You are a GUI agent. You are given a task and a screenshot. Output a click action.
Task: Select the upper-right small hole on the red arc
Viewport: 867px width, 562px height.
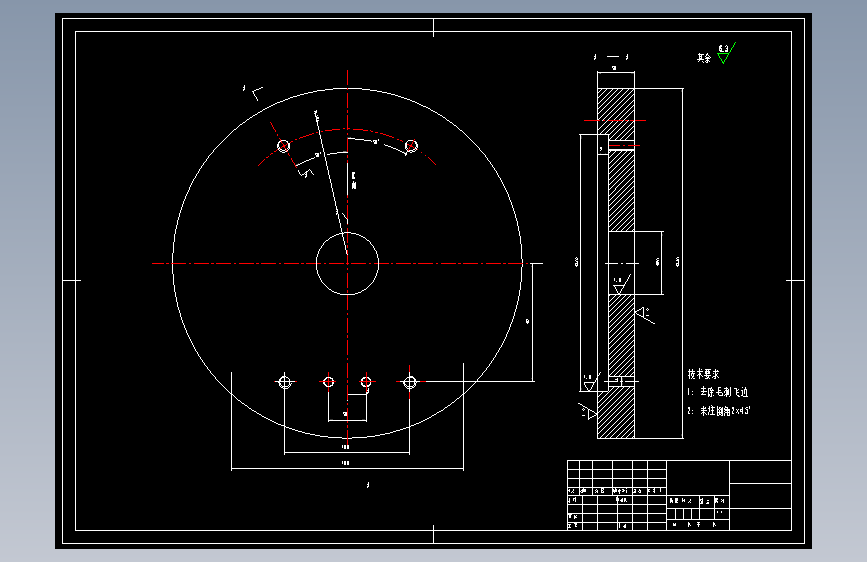(411, 146)
